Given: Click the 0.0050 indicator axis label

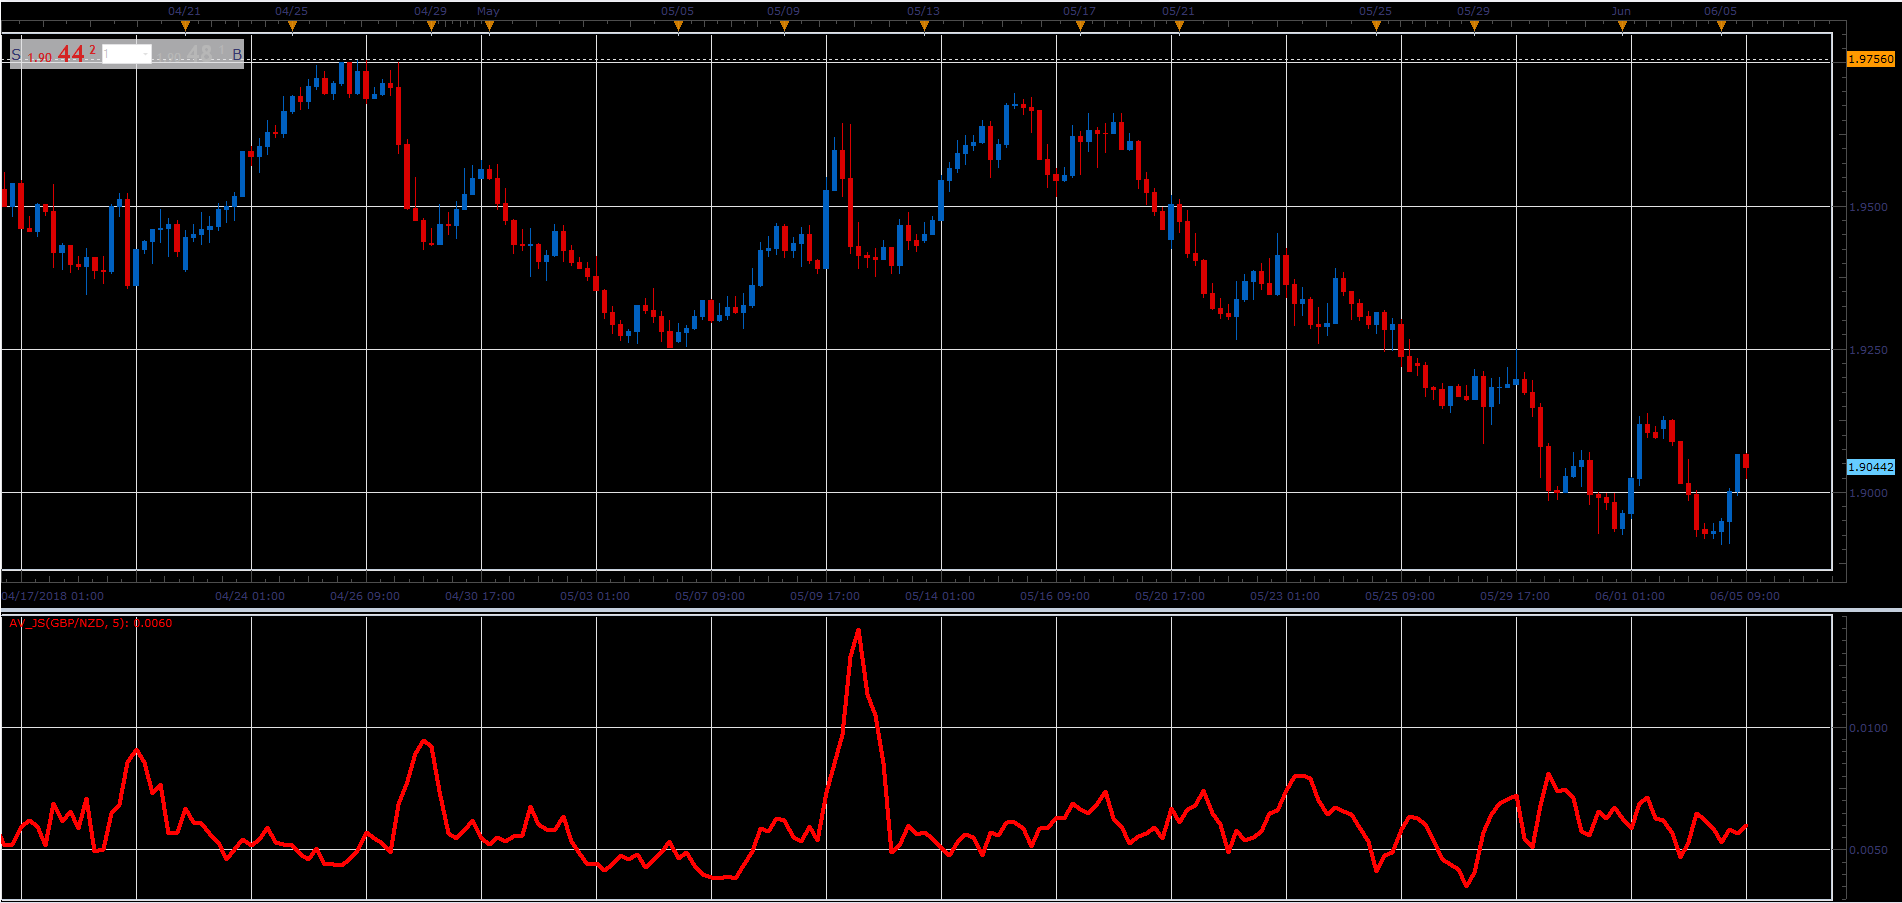Looking at the screenshot, I should (x=1869, y=850).
